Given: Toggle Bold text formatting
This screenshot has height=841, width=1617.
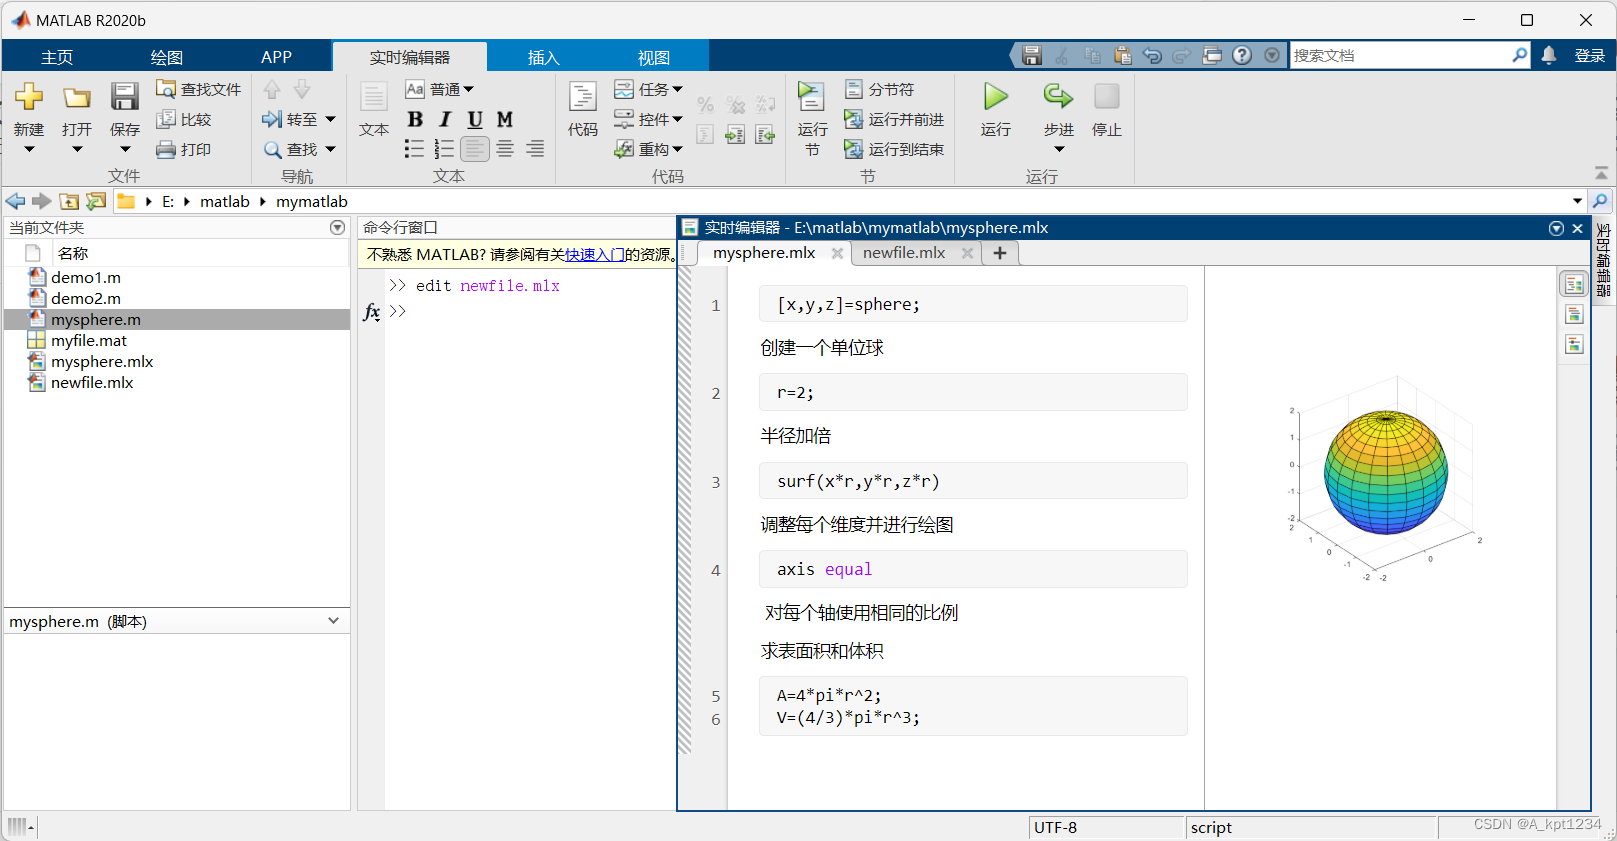Looking at the screenshot, I should click(415, 119).
